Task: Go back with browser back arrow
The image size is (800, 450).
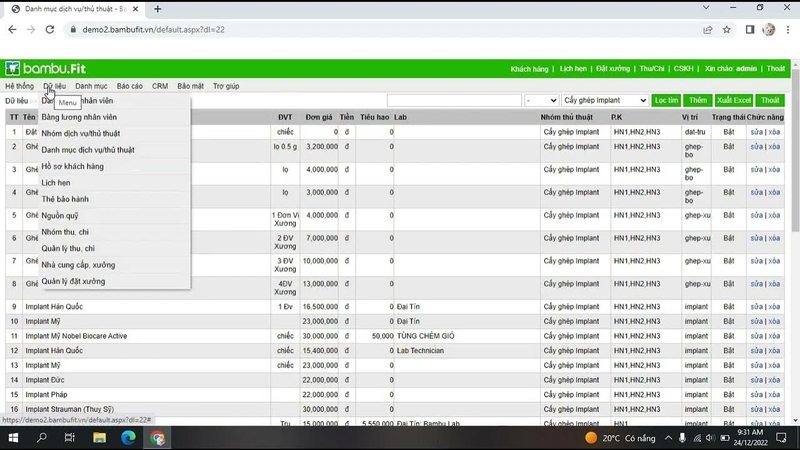Action: pos(12,30)
